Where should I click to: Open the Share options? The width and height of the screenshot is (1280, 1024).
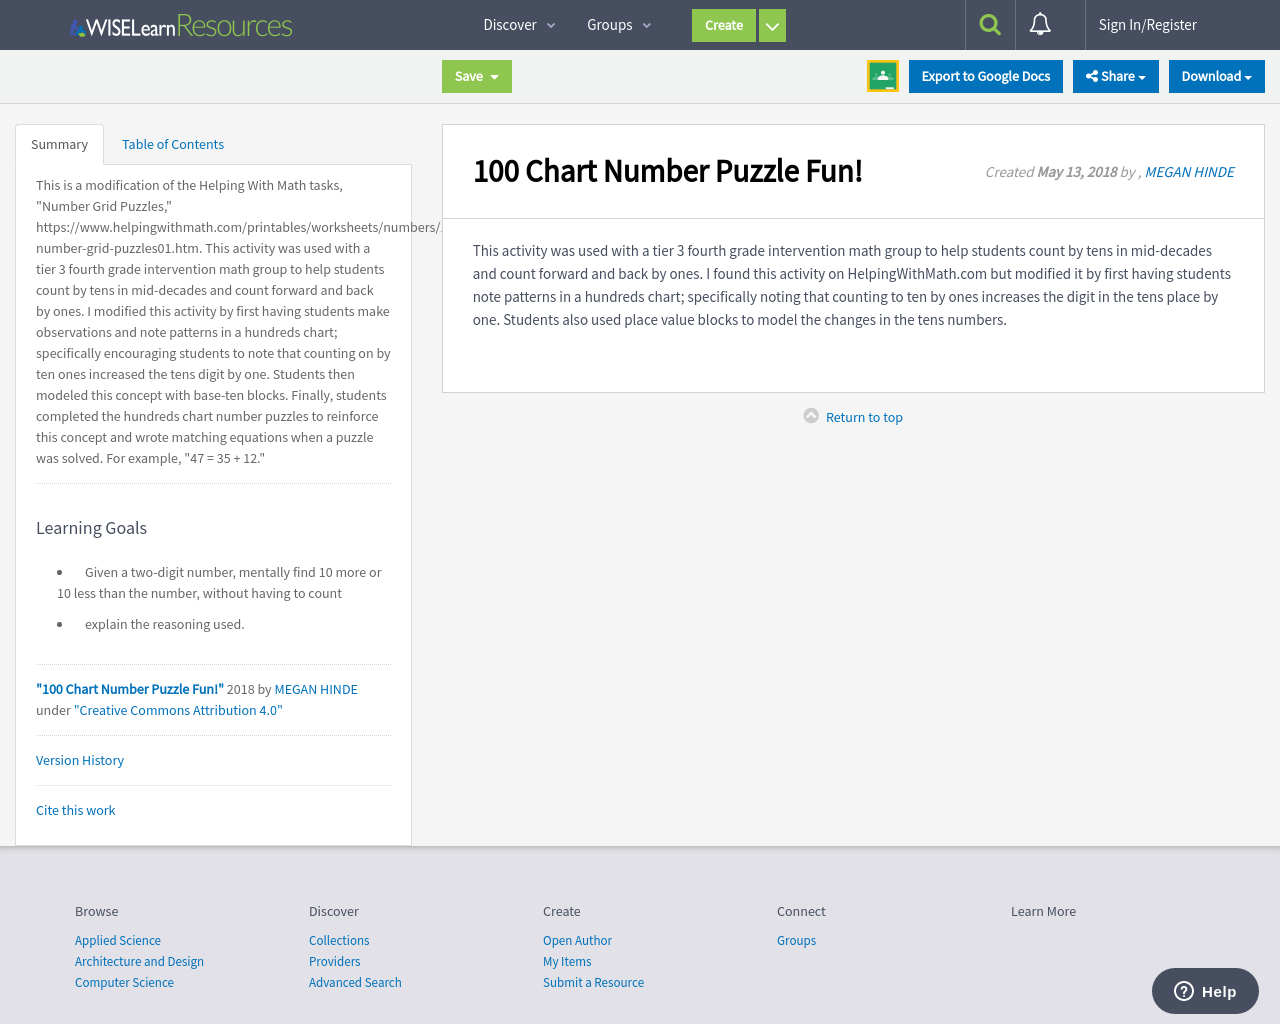1115,75
